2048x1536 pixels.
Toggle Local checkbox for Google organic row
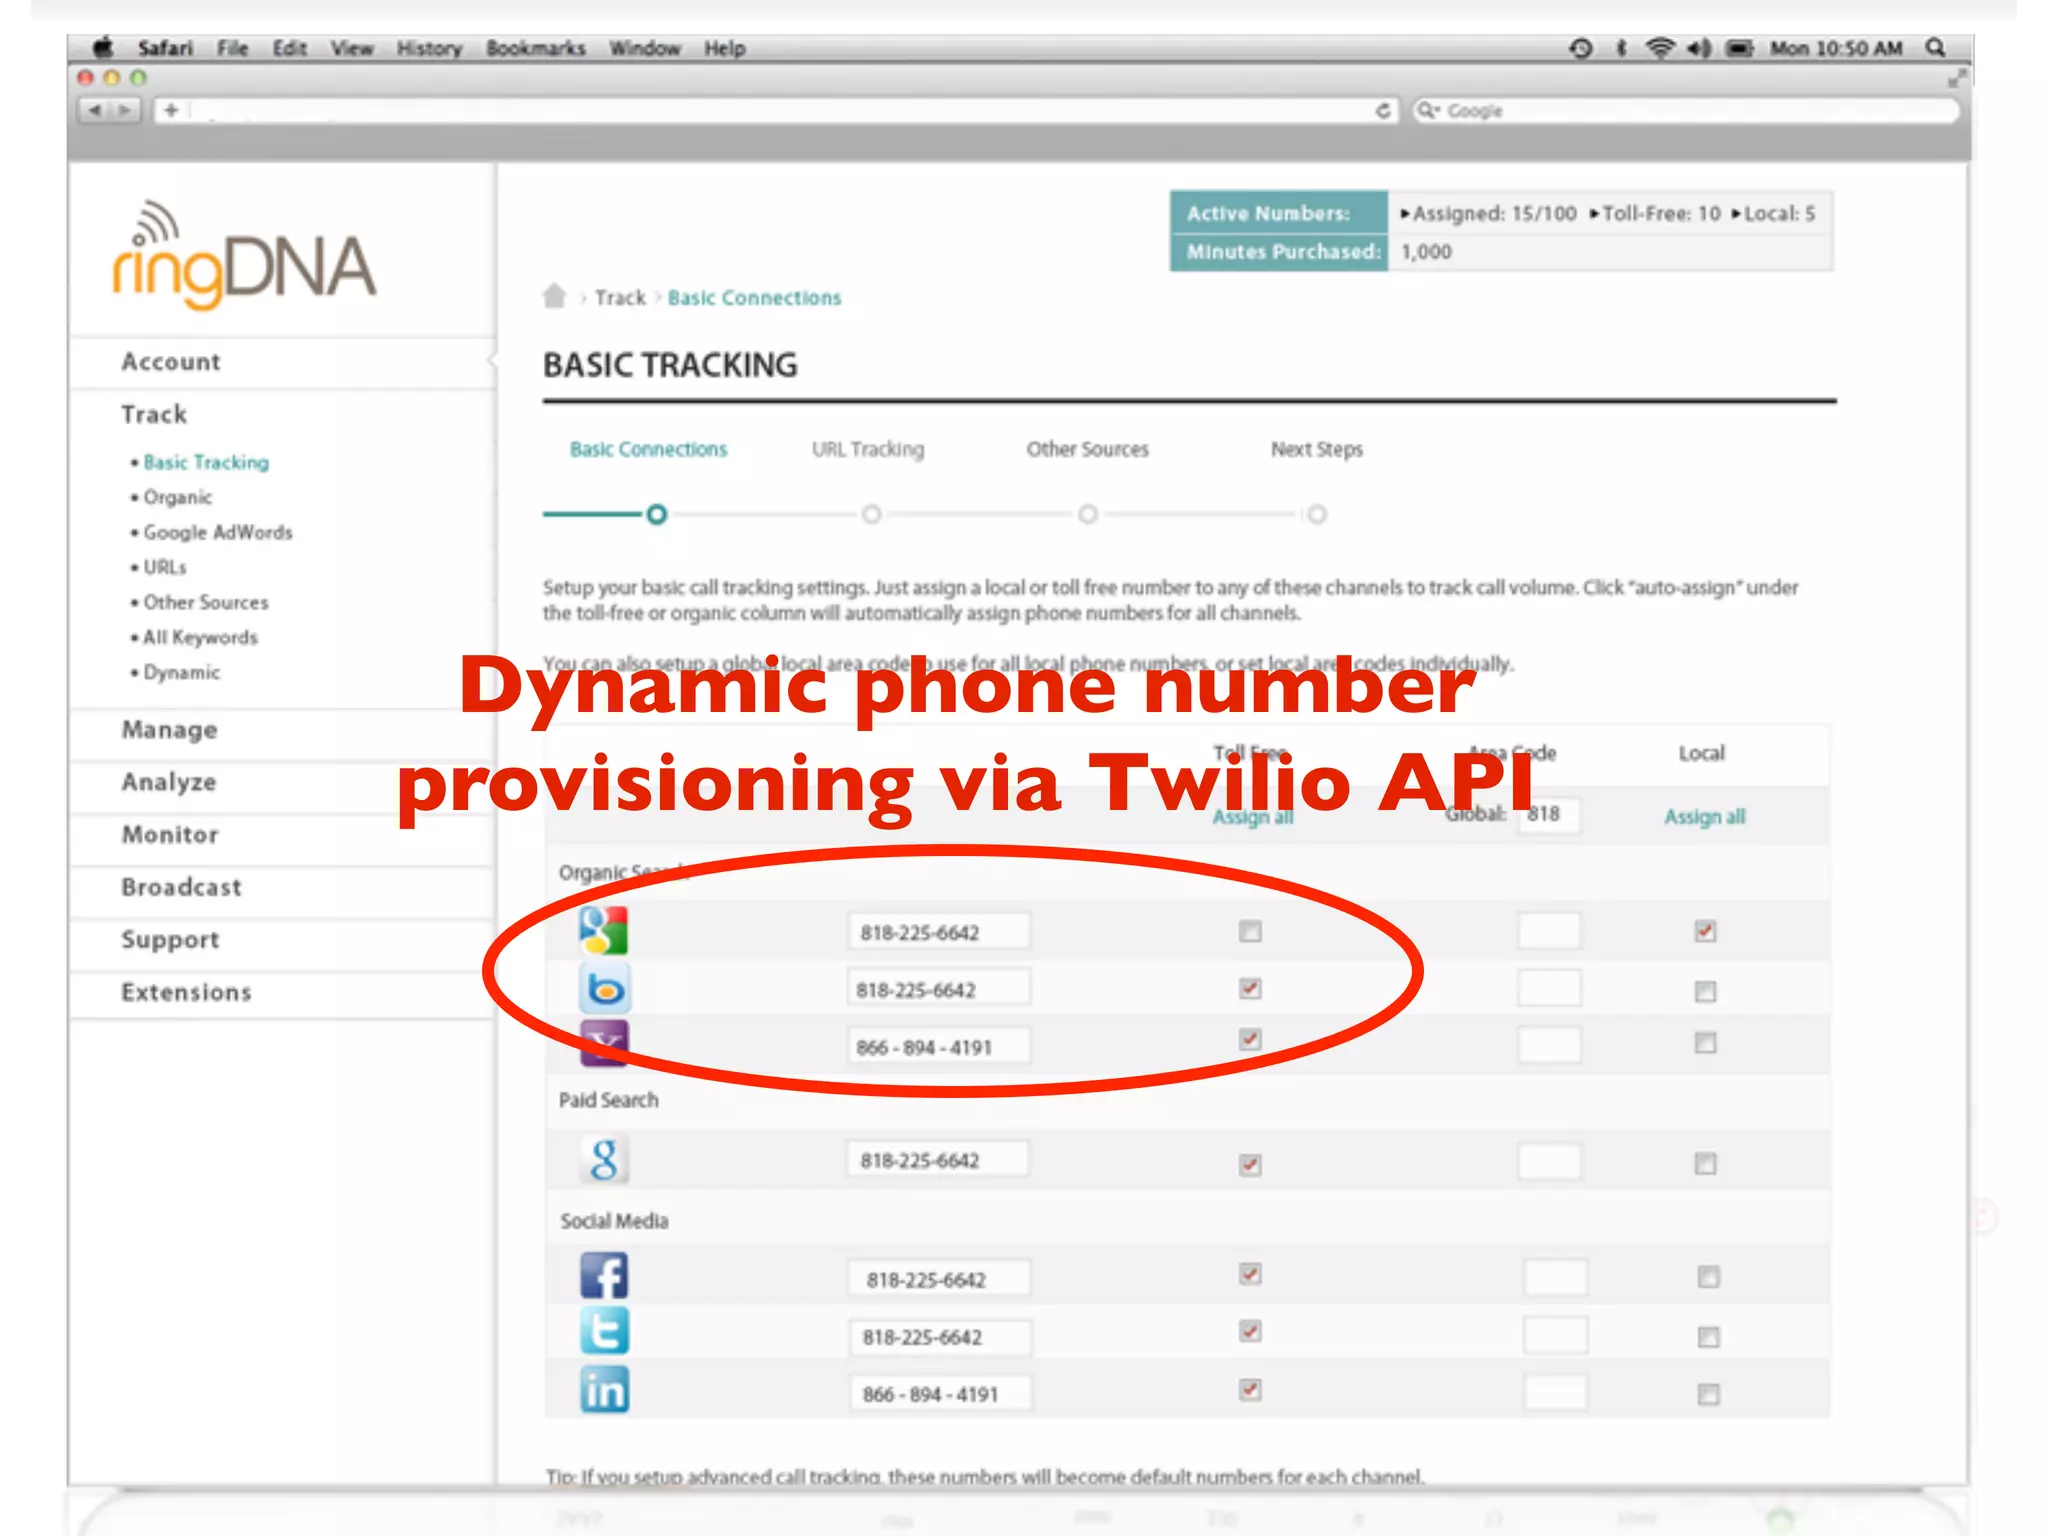tap(1705, 931)
